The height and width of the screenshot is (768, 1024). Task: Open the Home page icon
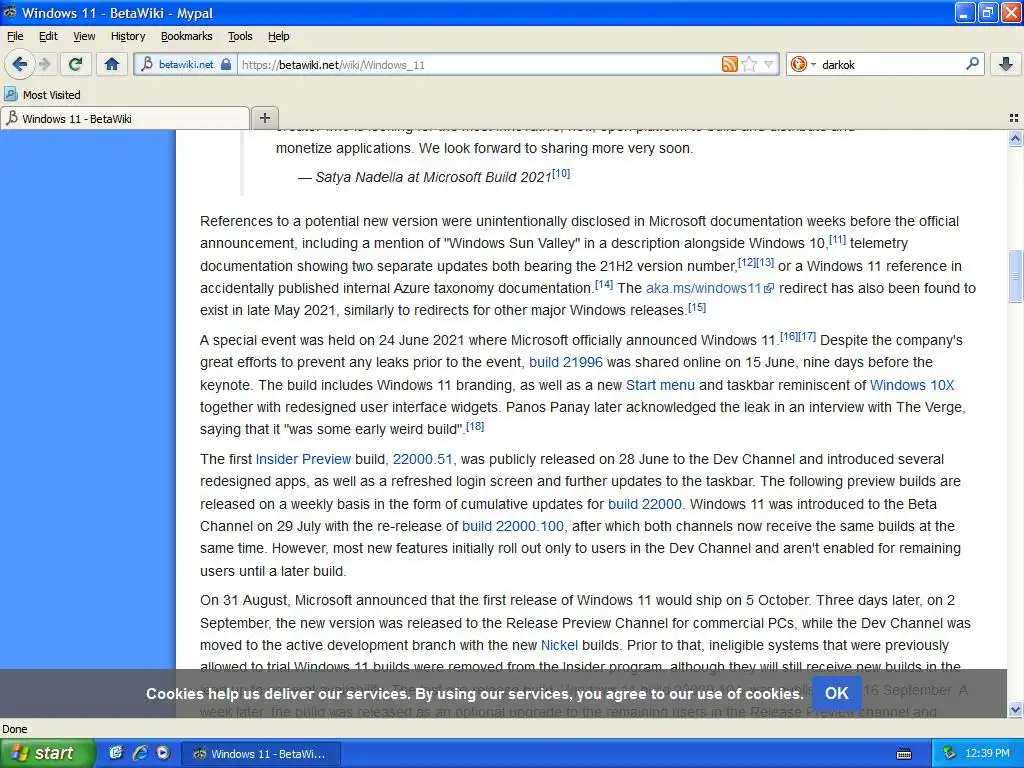[112, 64]
